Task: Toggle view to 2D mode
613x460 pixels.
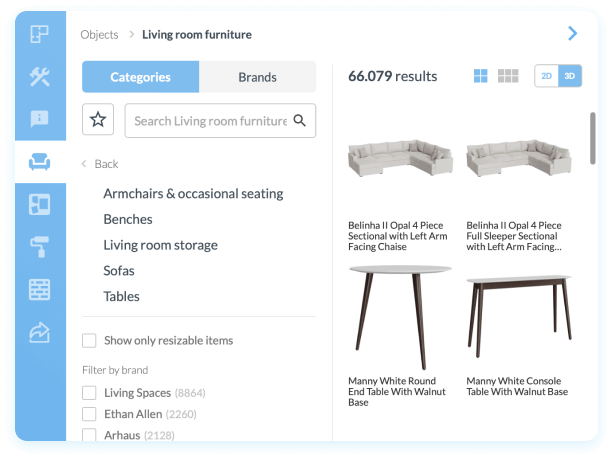Action: click(547, 76)
